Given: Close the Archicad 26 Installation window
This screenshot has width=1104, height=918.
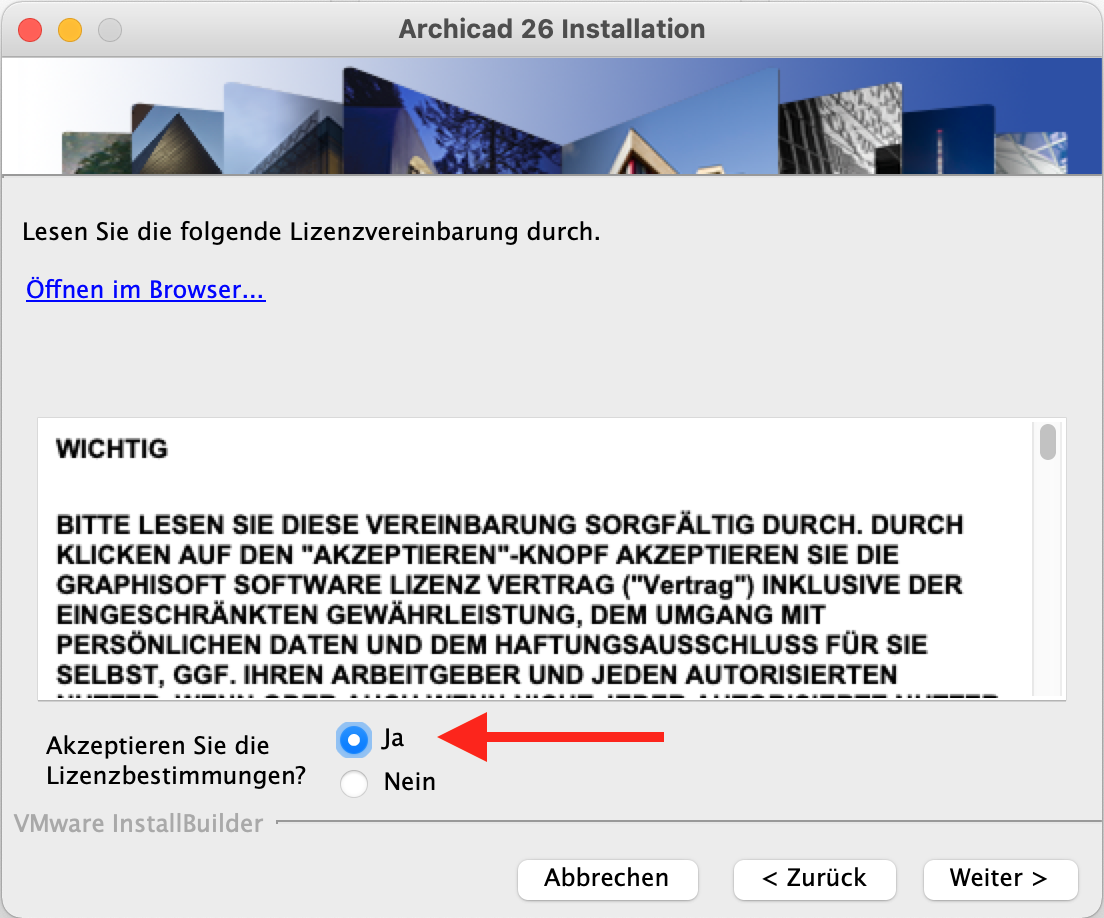Looking at the screenshot, I should pyautogui.click(x=30, y=30).
